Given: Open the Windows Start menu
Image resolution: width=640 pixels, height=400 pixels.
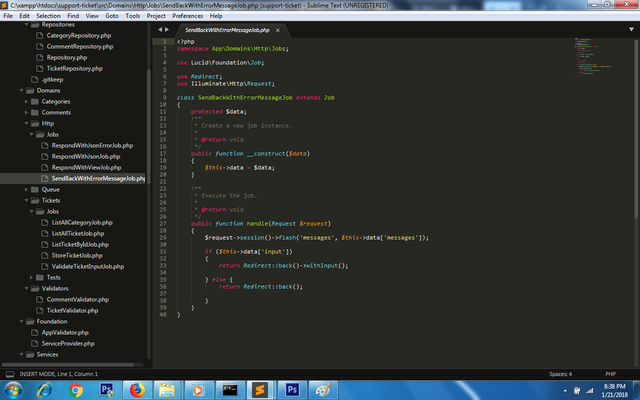Looking at the screenshot, I should coord(13,390).
